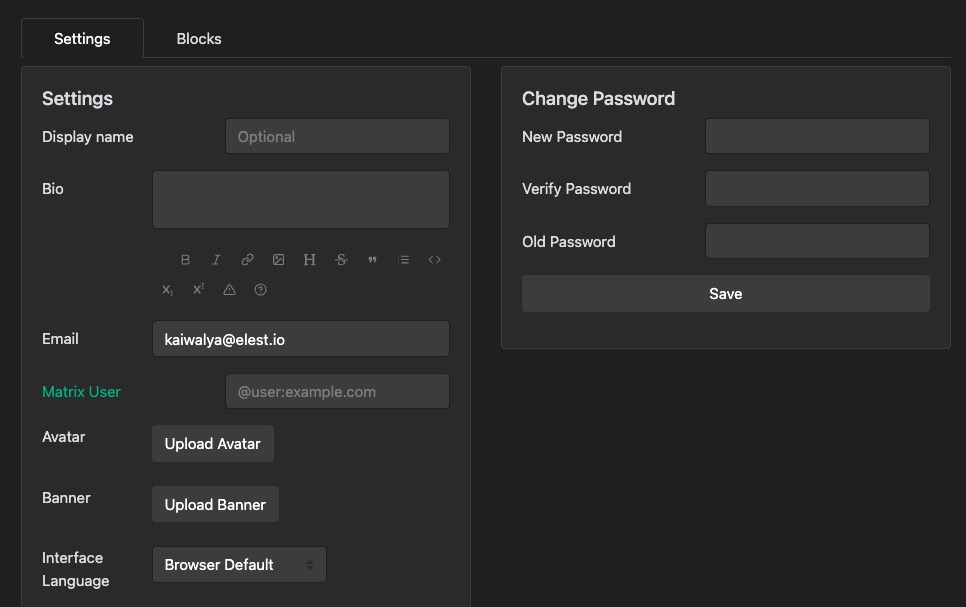Insert a code block in the Bio

[434, 259]
